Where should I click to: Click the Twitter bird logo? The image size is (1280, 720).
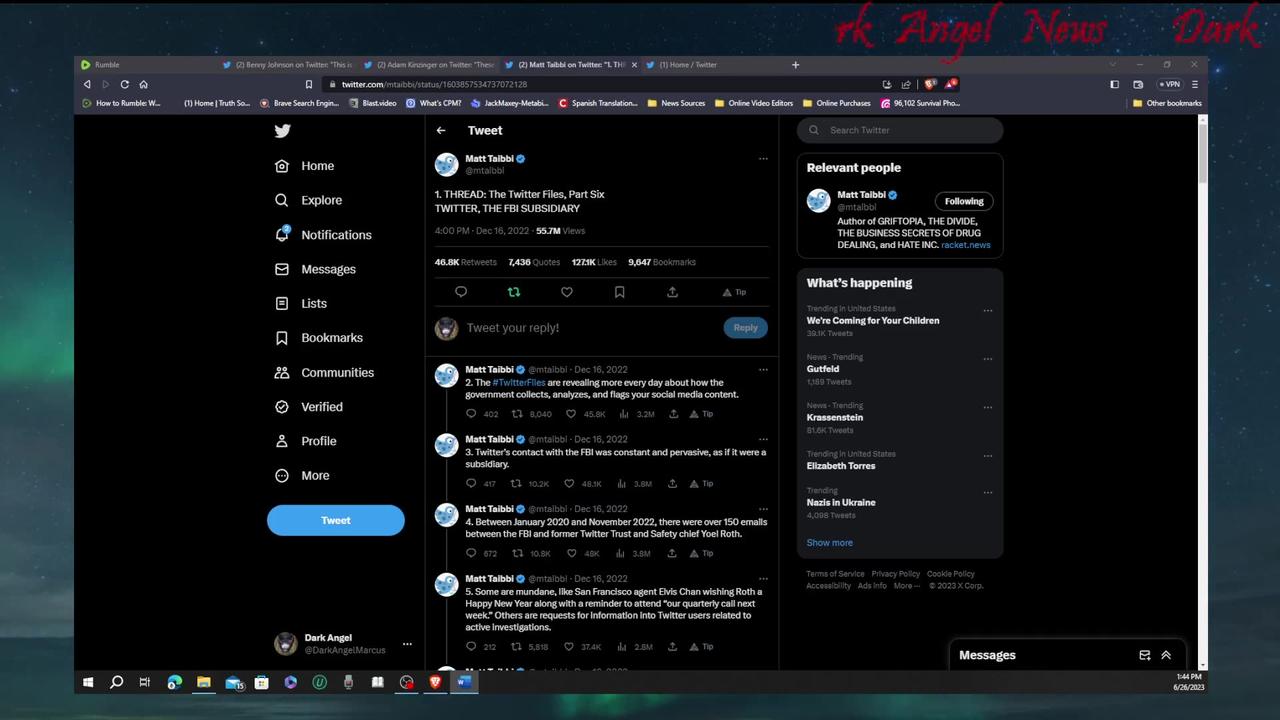pyautogui.click(x=283, y=130)
